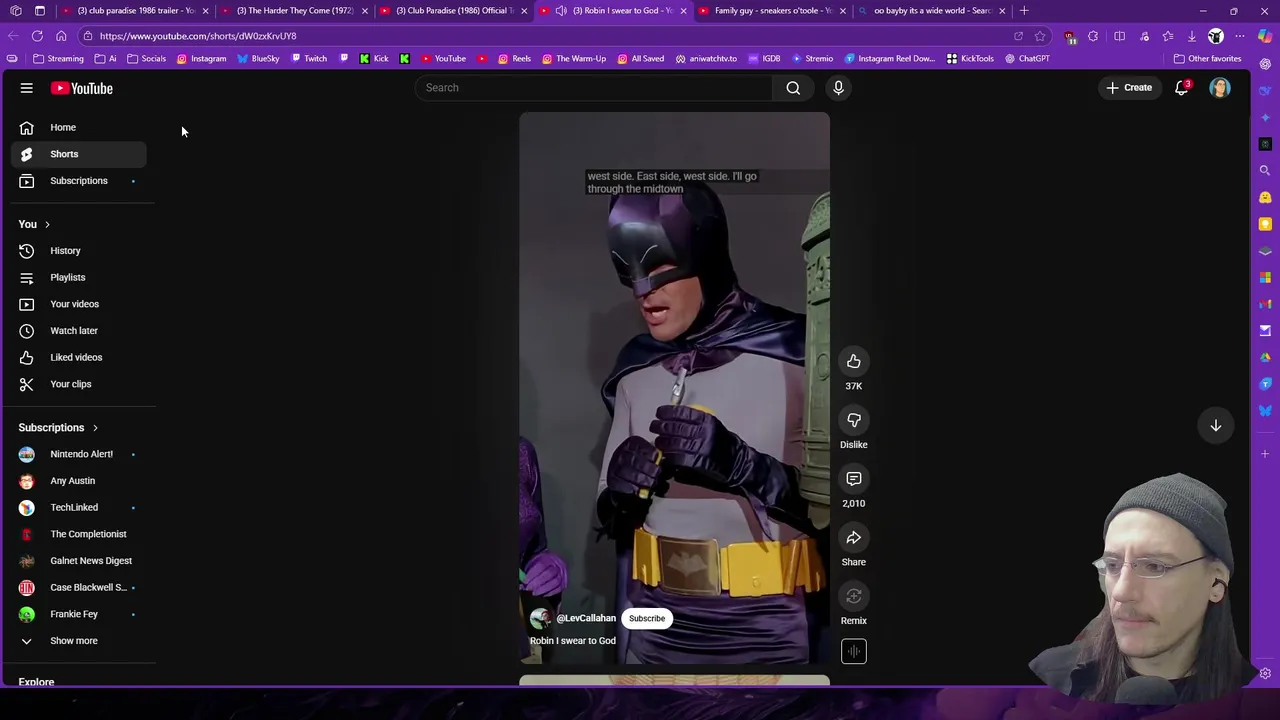Expand the You section chevron

[x=47, y=225]
